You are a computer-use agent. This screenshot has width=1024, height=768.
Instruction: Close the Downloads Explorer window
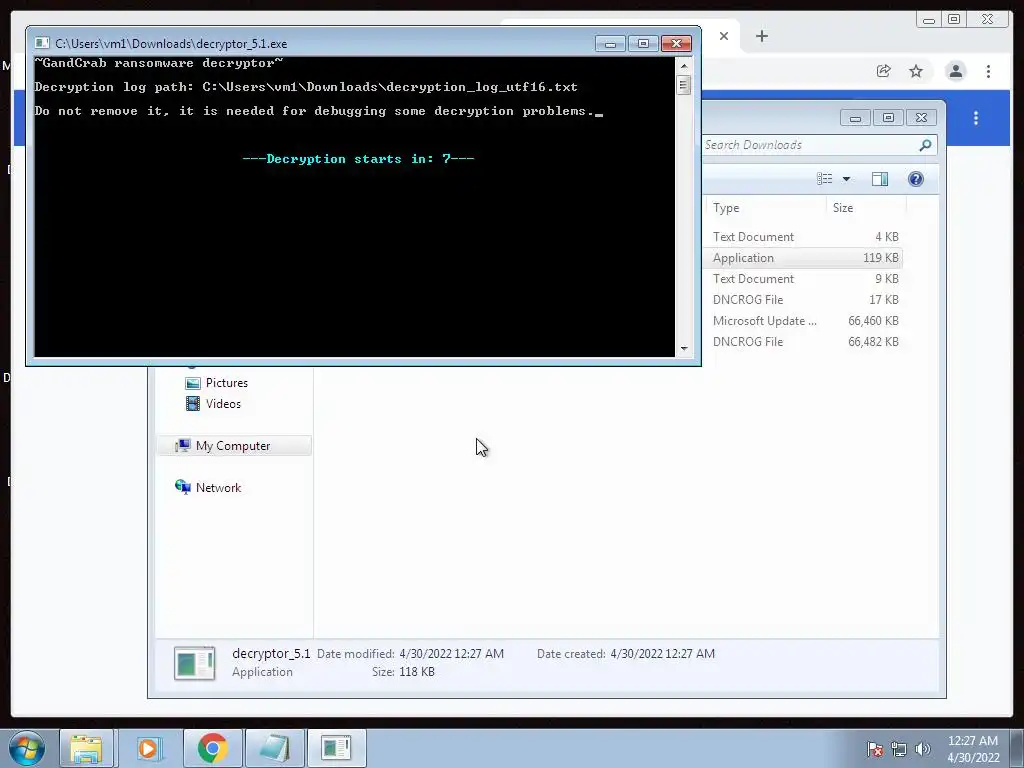(x=921, y=118)
